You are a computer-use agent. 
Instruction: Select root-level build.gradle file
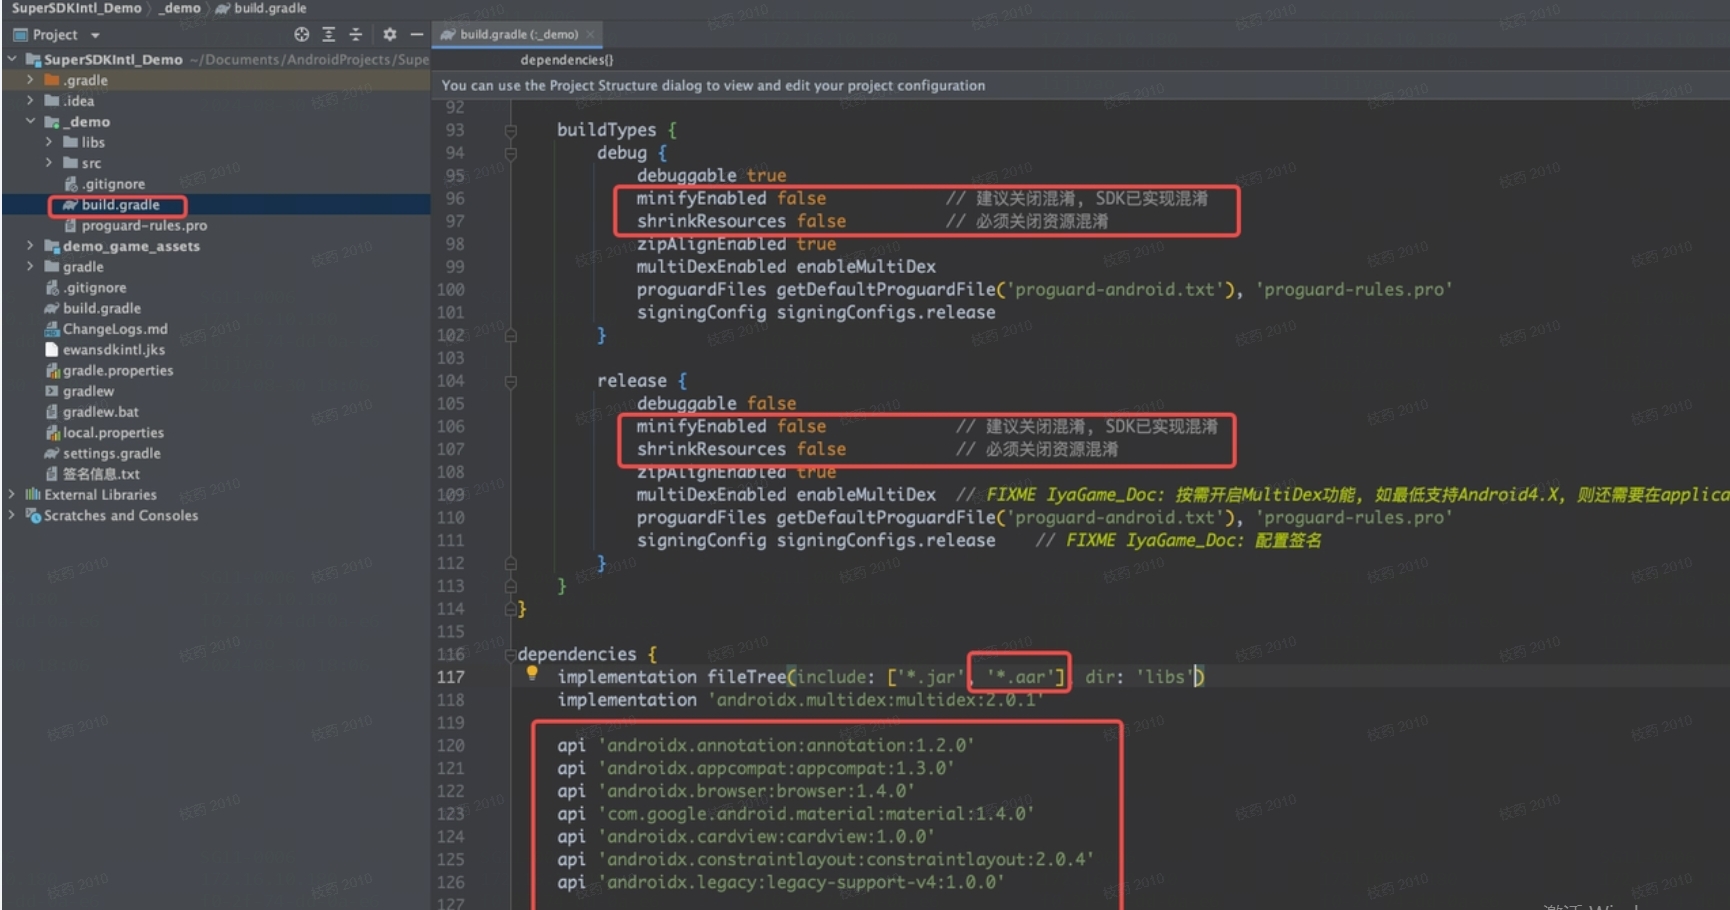point(93,308)
